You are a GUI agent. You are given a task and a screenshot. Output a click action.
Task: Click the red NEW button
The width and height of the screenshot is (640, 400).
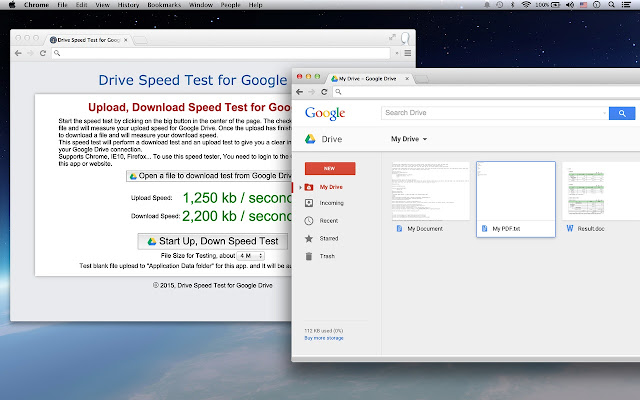click(330, 168)
